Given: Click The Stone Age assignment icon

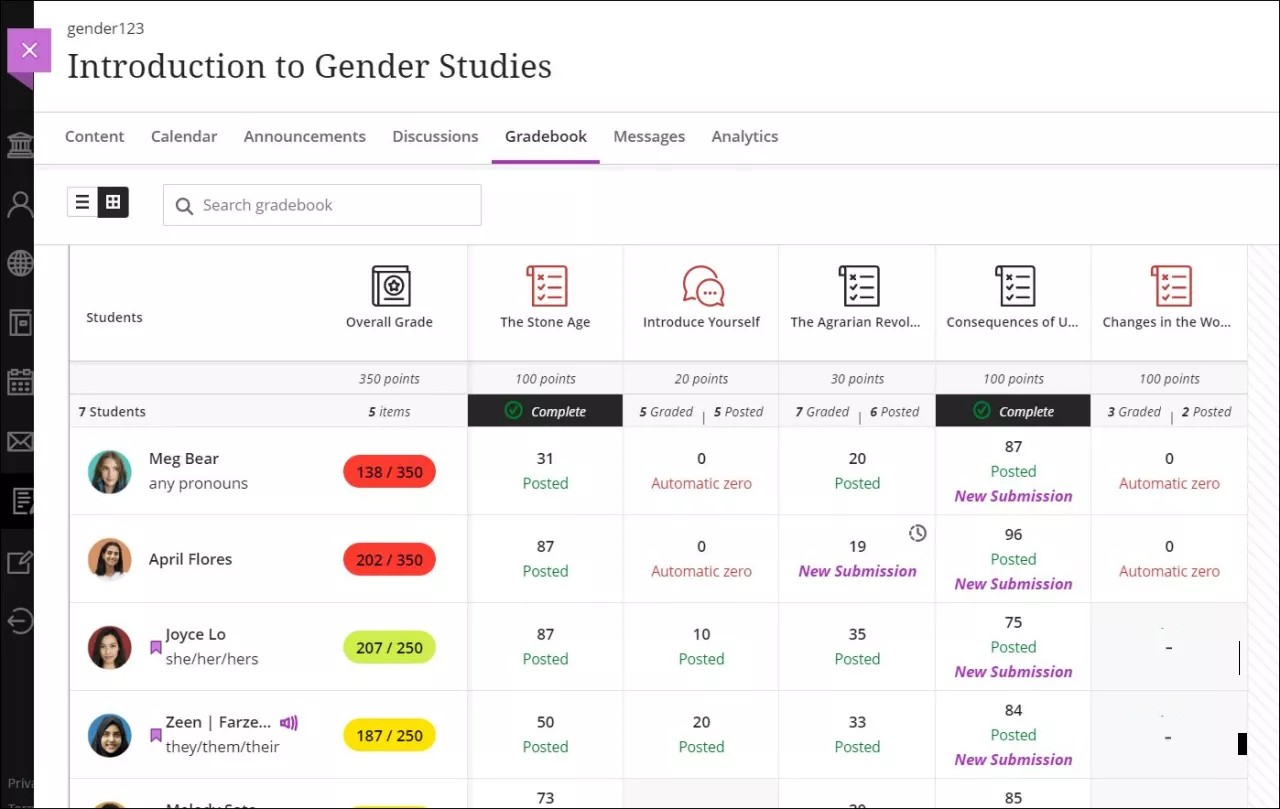Looking at the screenshot, I should coord(545,285).
